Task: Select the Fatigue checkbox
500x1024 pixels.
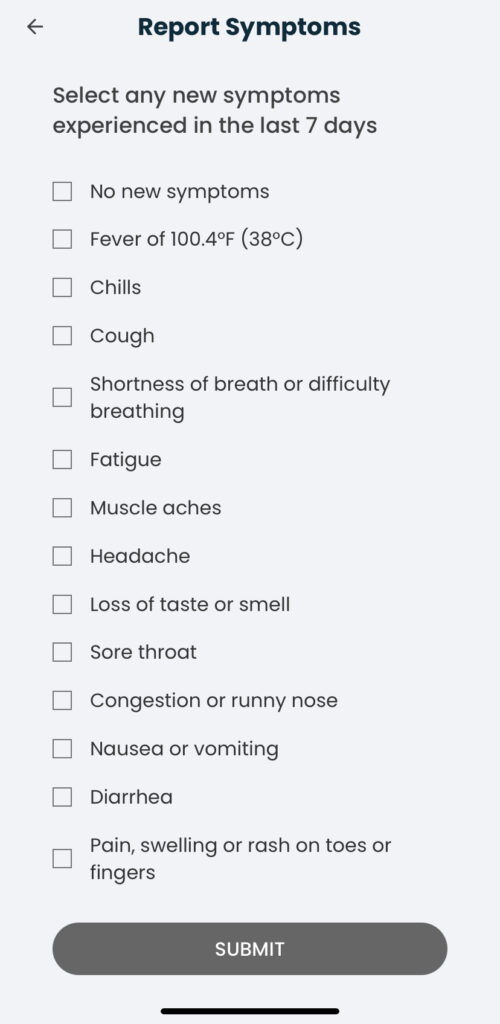Action: point(62,460)
